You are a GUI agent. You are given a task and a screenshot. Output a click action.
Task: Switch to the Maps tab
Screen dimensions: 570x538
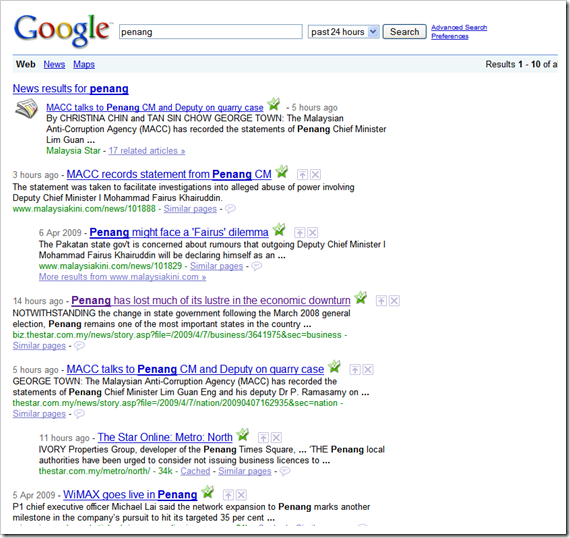[x=84, y=64]
